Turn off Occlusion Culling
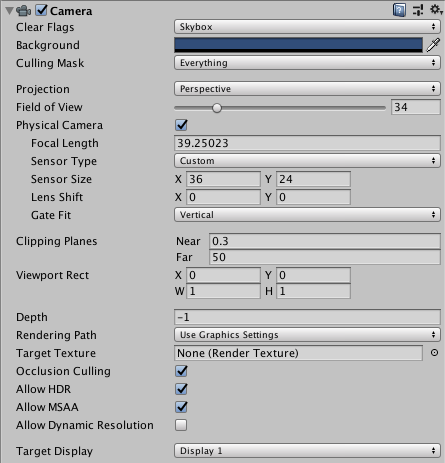 pos(181,371)
